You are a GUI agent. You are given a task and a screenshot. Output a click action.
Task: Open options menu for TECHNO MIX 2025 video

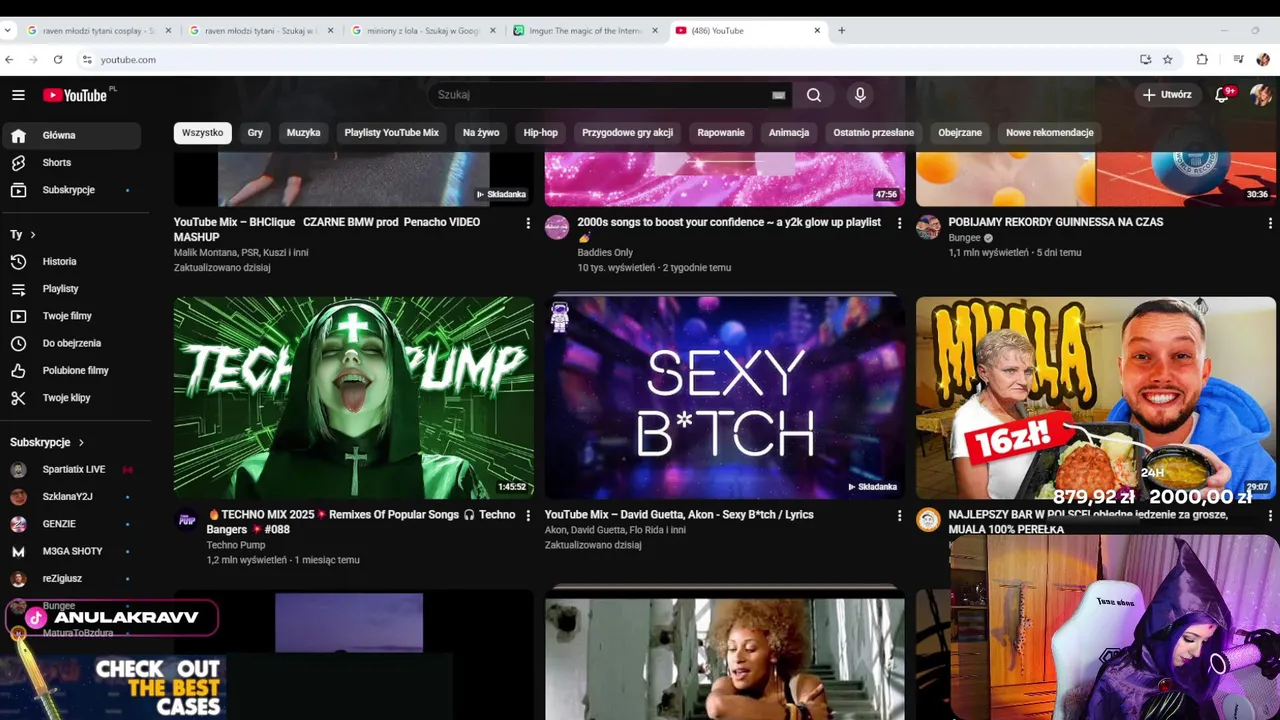coord(528,516)
